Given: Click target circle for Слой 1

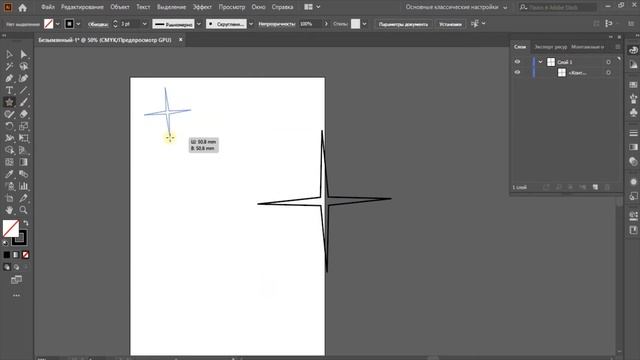Looking at the screenshot, I should [609, 62].
